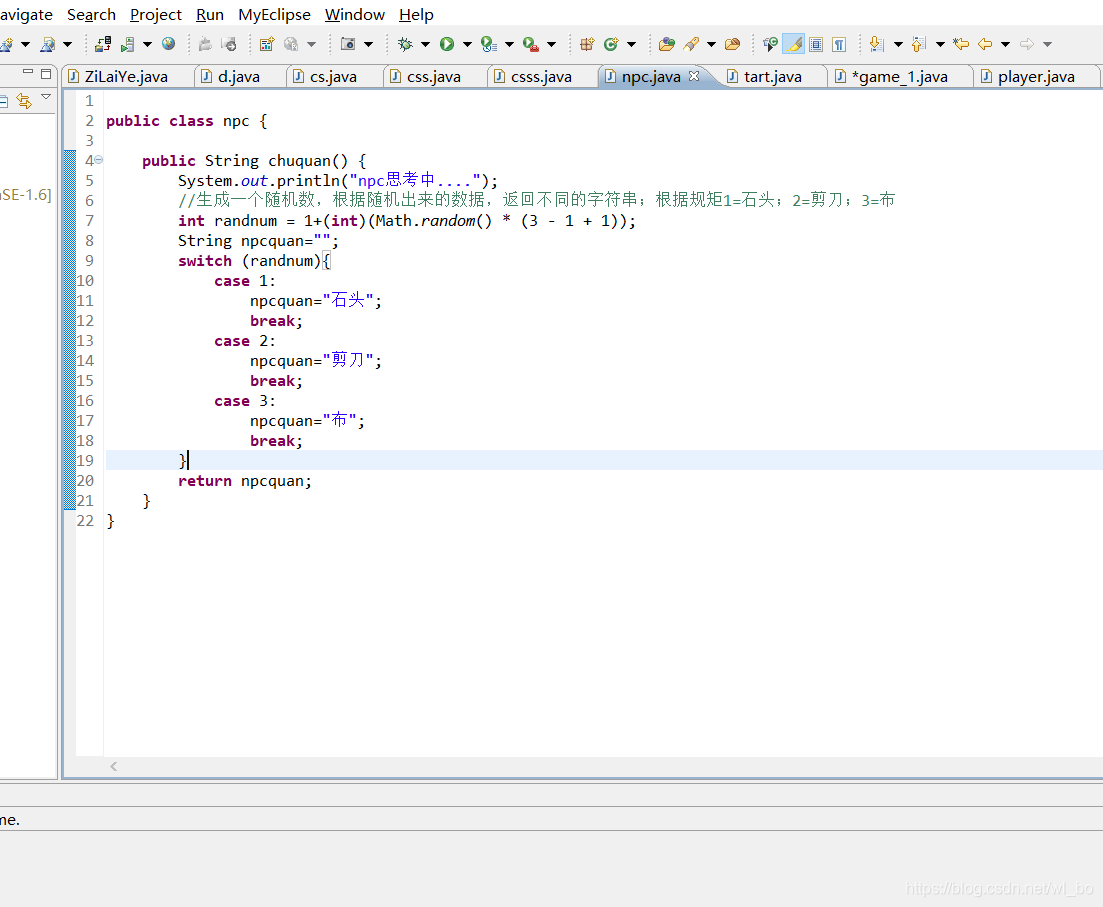Viewport: 1103px width, 907px height.
Task: Click the Forward navigation gray arrow
Action: click(x=1027, y=44)
